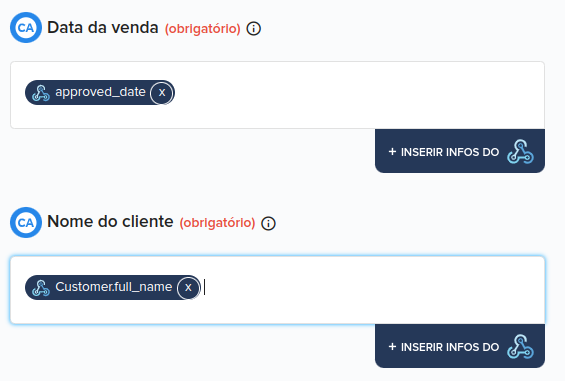The height and width of the screenshot is (381, 565).
Task: Click empty area of Data da venda field
Action: (357, 95)
